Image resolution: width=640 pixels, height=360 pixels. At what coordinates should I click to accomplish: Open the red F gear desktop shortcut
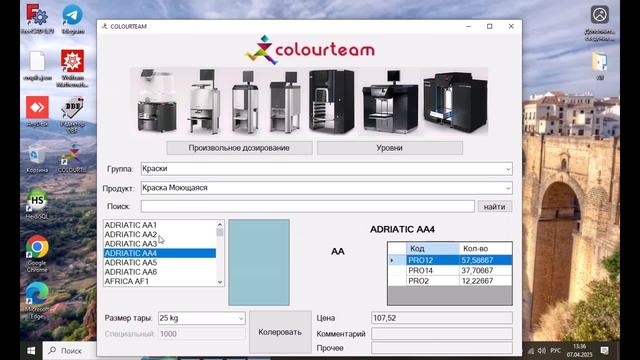tap(37, 19)
